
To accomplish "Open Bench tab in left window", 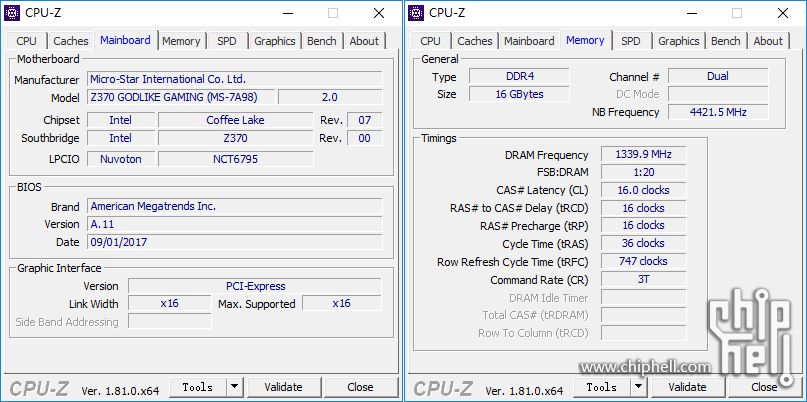I will pos(322,41).
